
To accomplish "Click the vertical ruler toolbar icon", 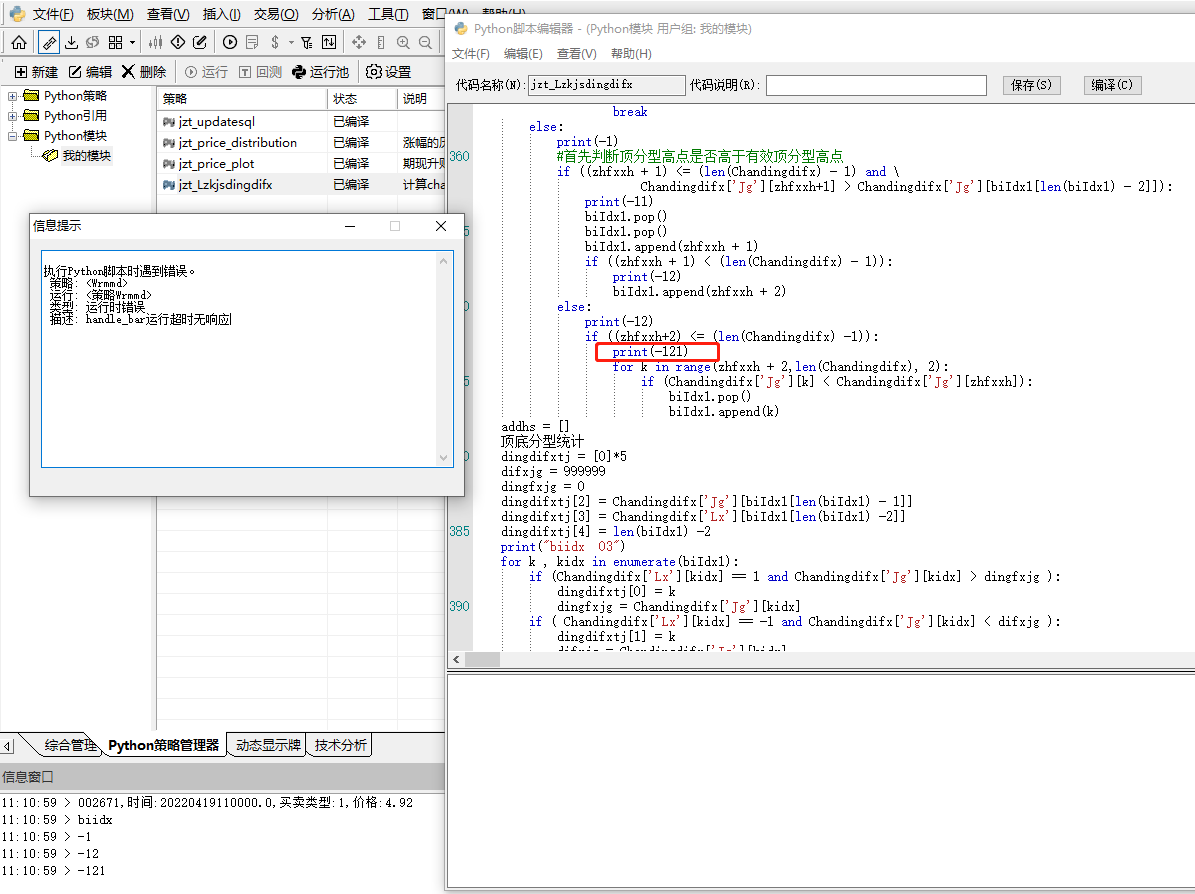I will pos(381,42).
